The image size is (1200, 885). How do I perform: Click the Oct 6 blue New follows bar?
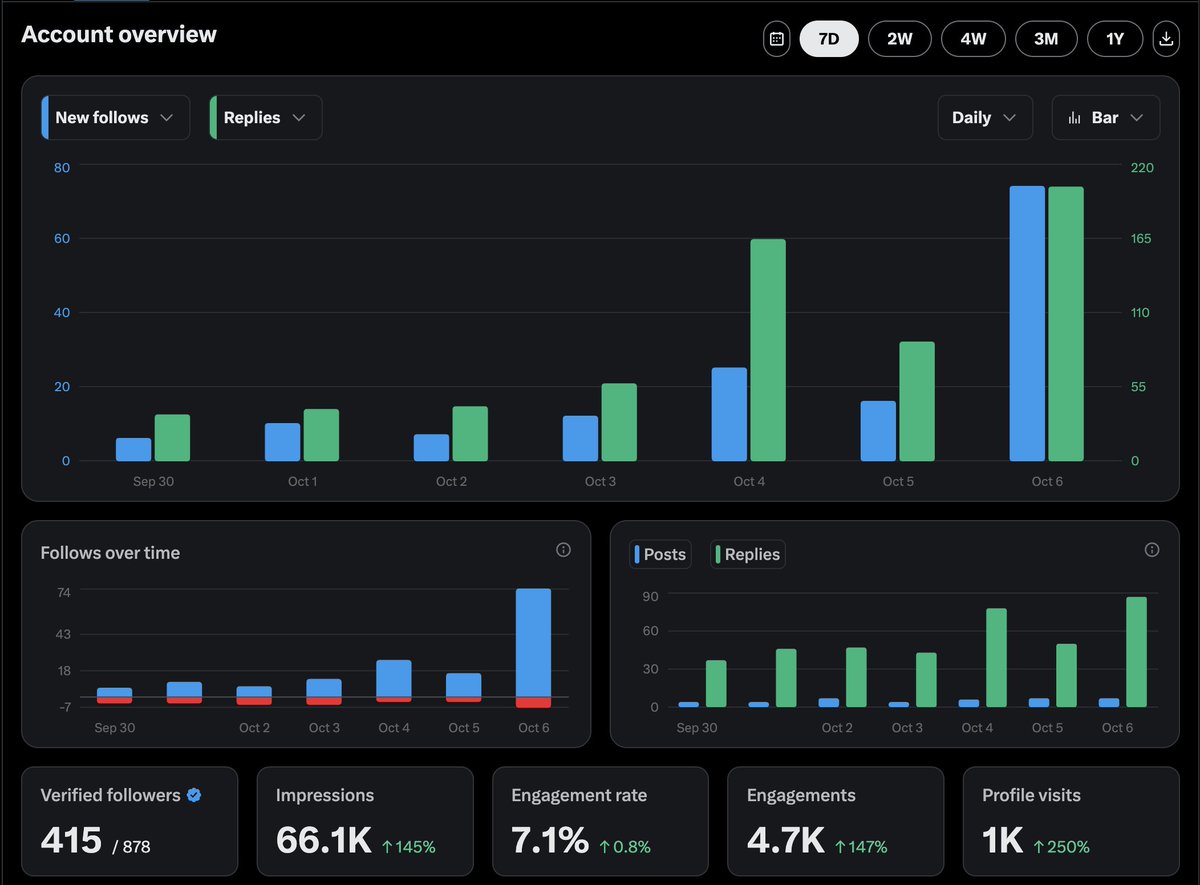tap(1027, 324)
